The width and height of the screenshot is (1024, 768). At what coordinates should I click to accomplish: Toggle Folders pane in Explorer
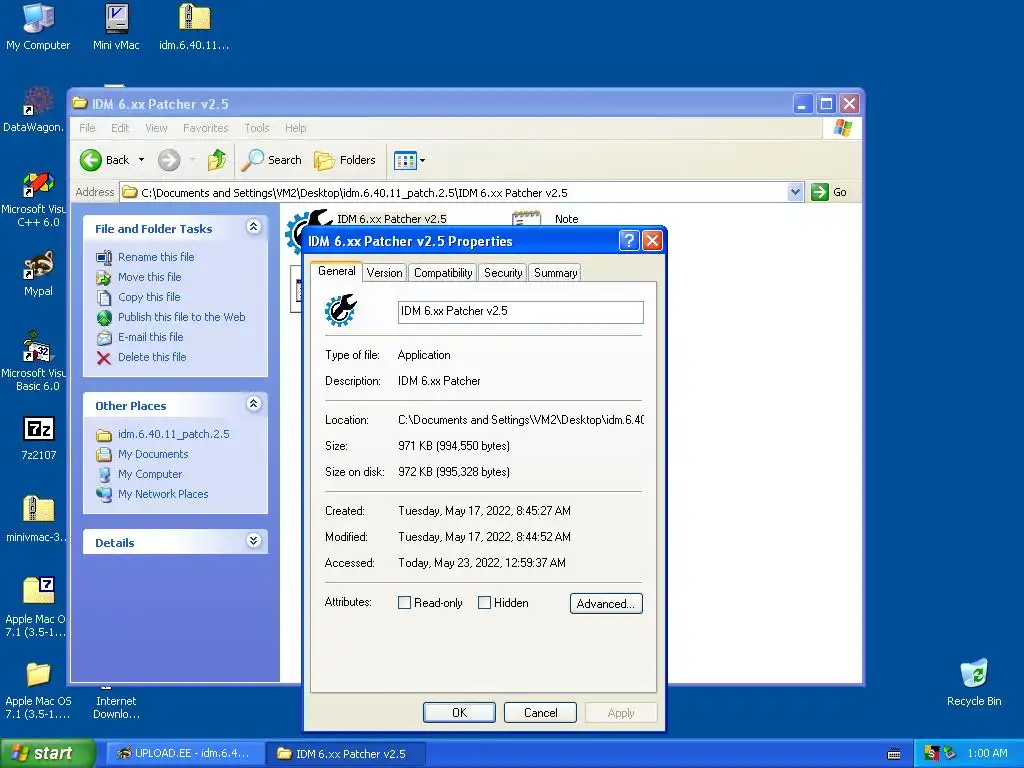coord(345,160)
